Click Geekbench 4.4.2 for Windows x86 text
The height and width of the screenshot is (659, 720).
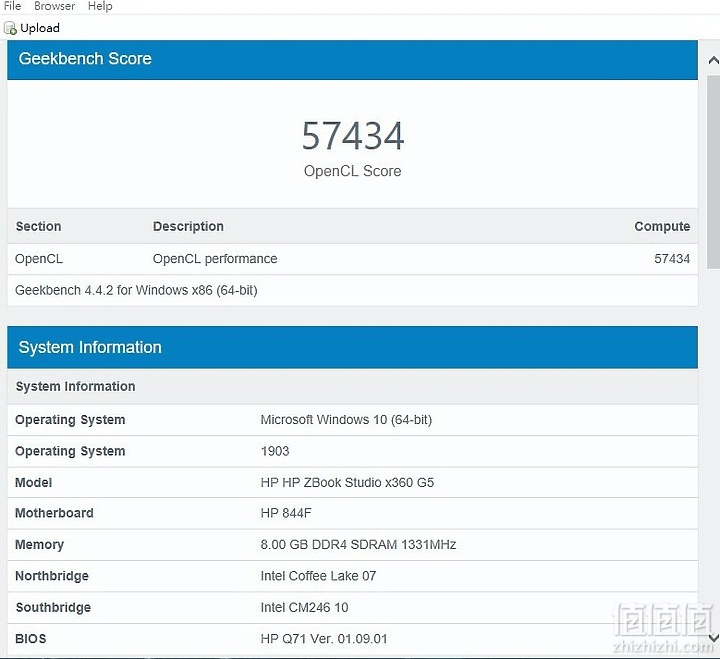[136, 290]
